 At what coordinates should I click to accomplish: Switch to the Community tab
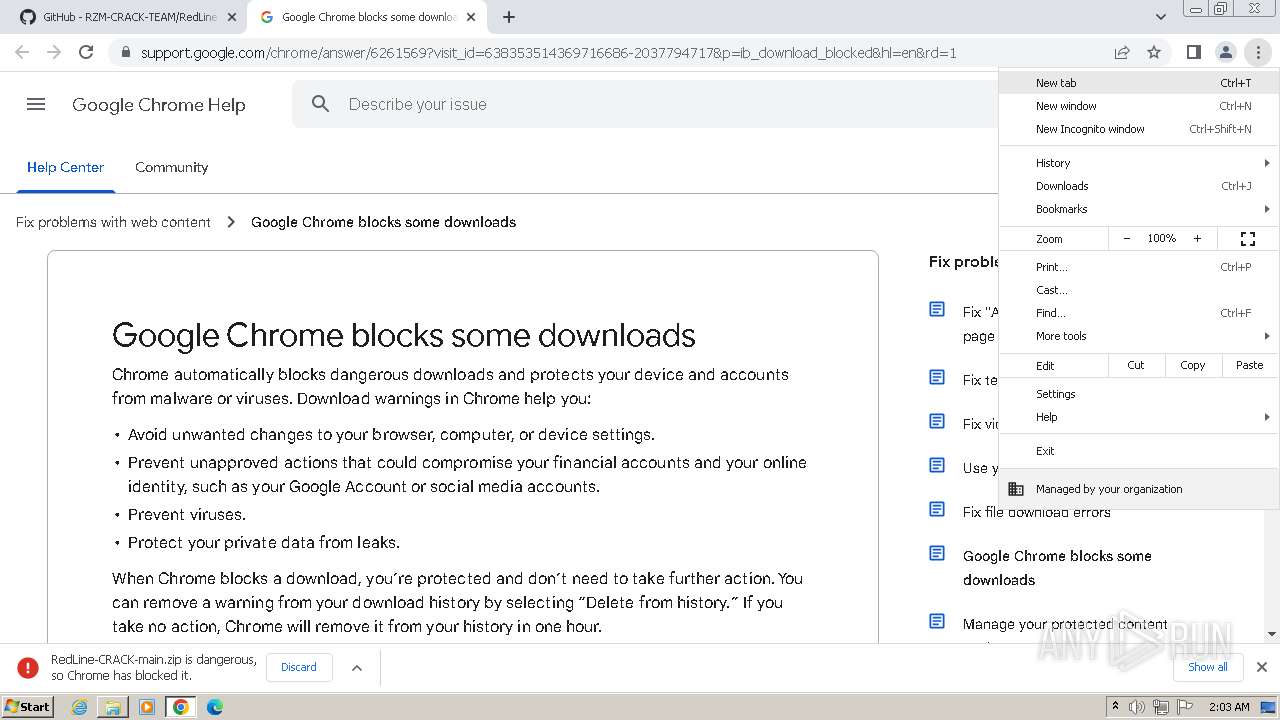point(172,167)
